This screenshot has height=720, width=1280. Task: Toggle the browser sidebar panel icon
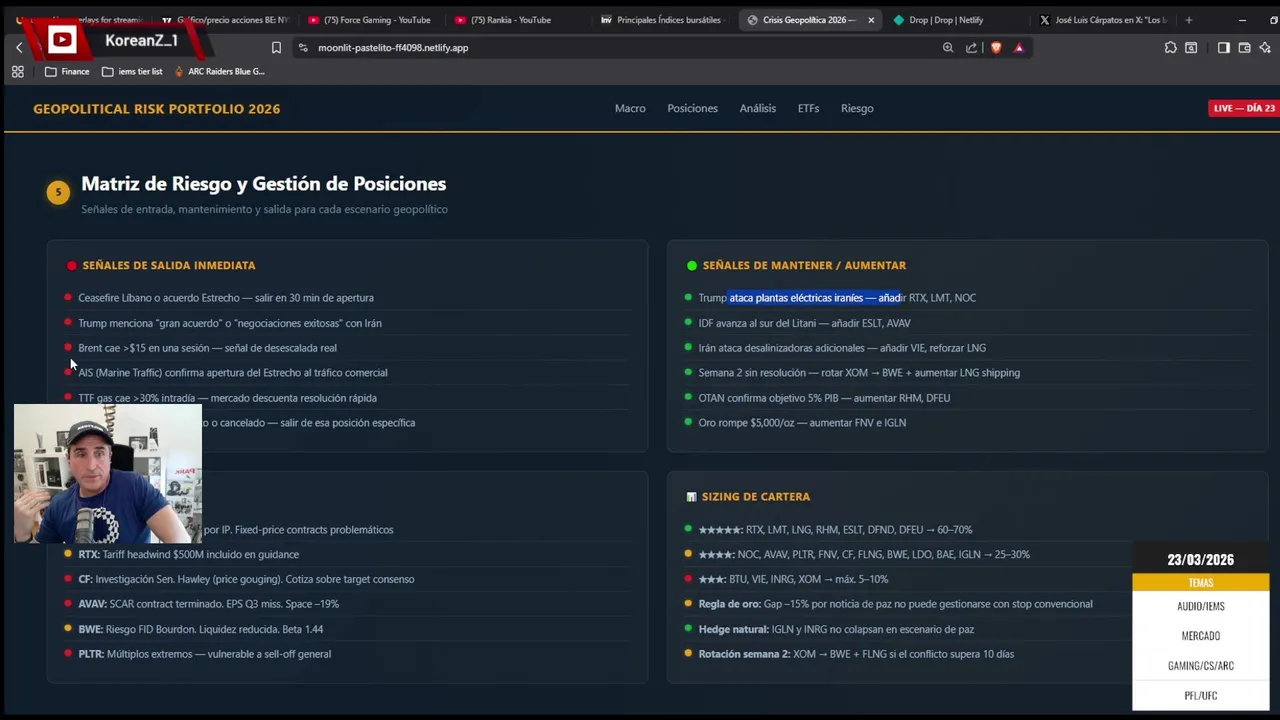pos(1224,47)
